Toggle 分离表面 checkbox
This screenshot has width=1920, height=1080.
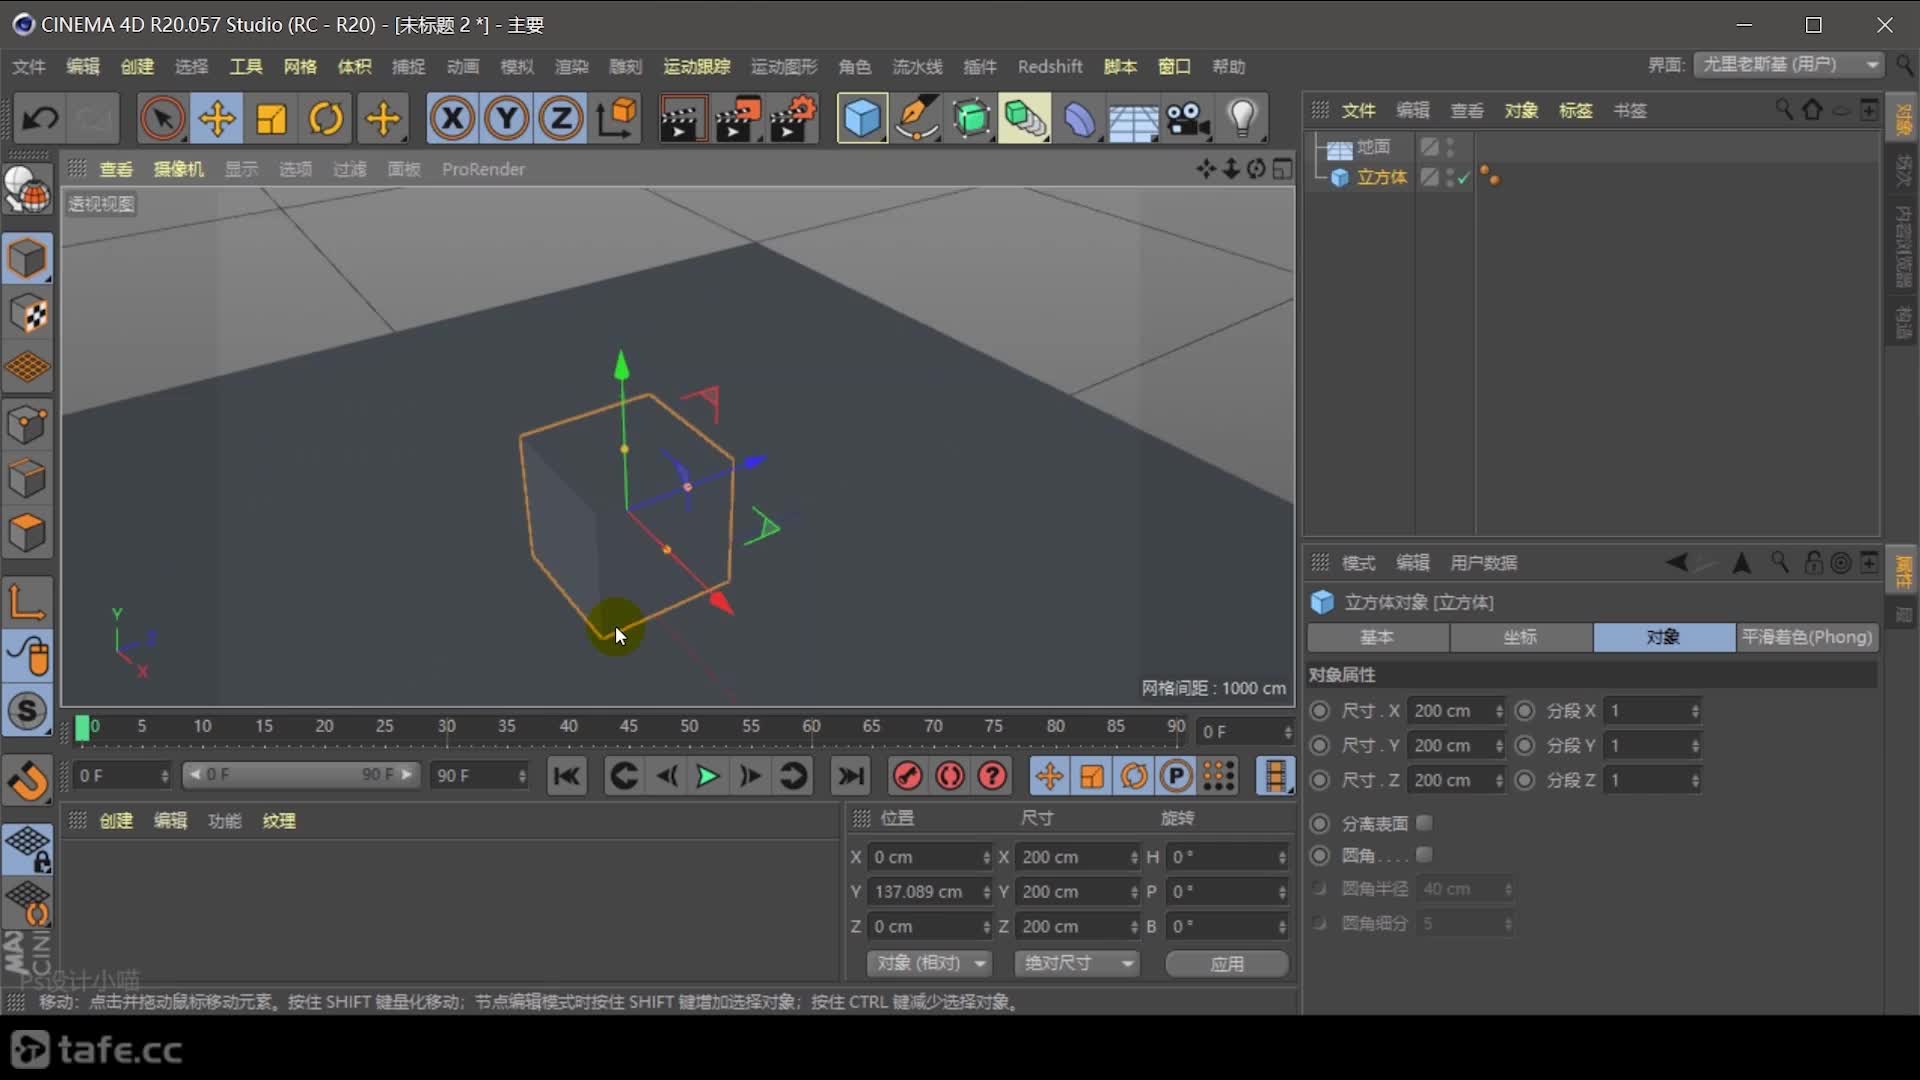pyautogui.click(x=1425, y=822)
